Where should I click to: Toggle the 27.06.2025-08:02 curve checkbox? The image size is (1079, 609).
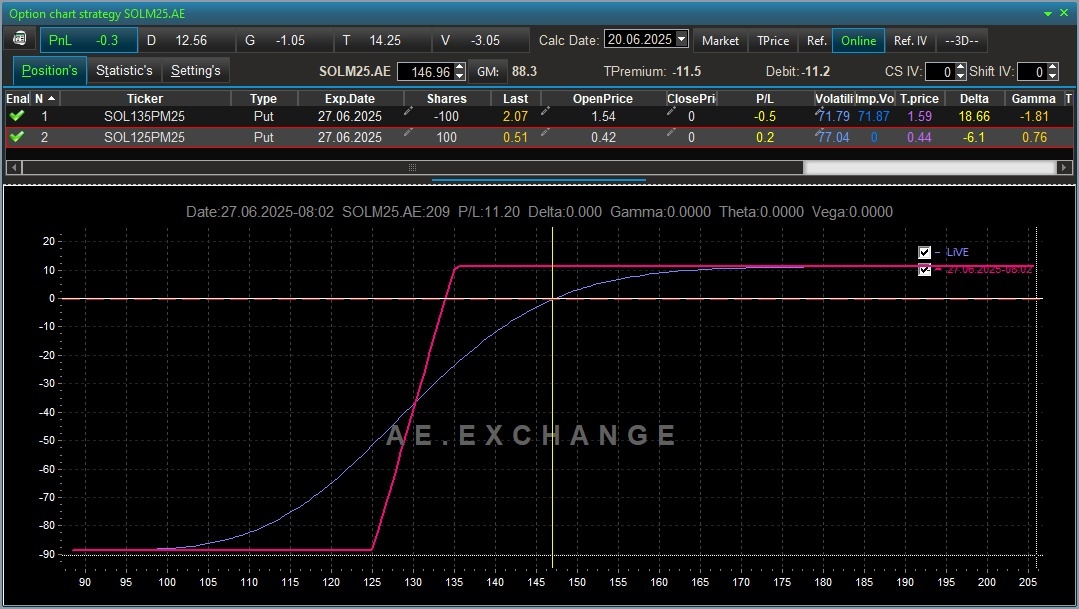924,270
